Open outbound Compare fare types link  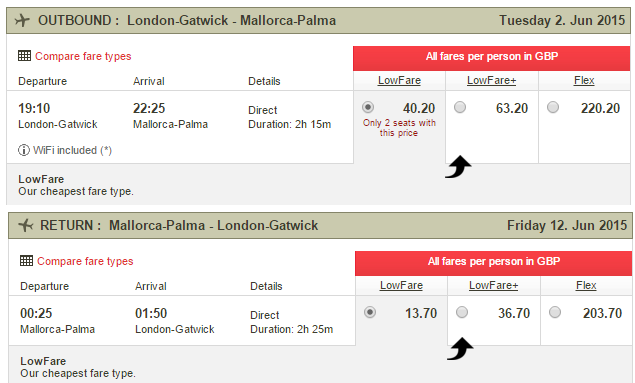tap(83, 56)
